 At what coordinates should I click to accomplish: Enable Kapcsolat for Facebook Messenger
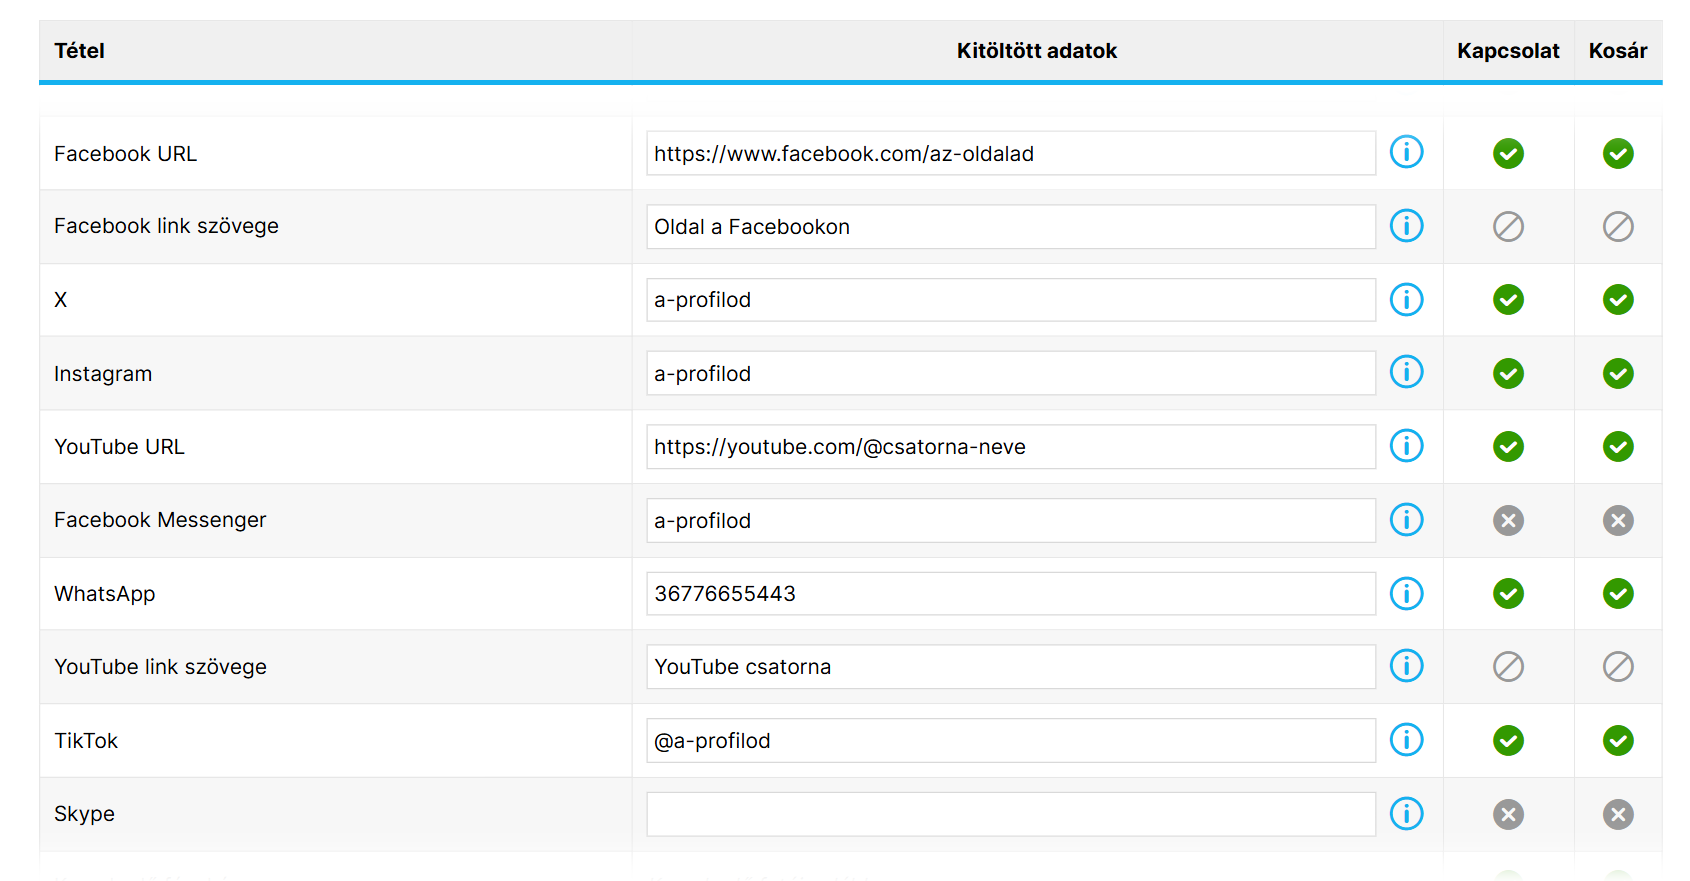[1508, 520]
